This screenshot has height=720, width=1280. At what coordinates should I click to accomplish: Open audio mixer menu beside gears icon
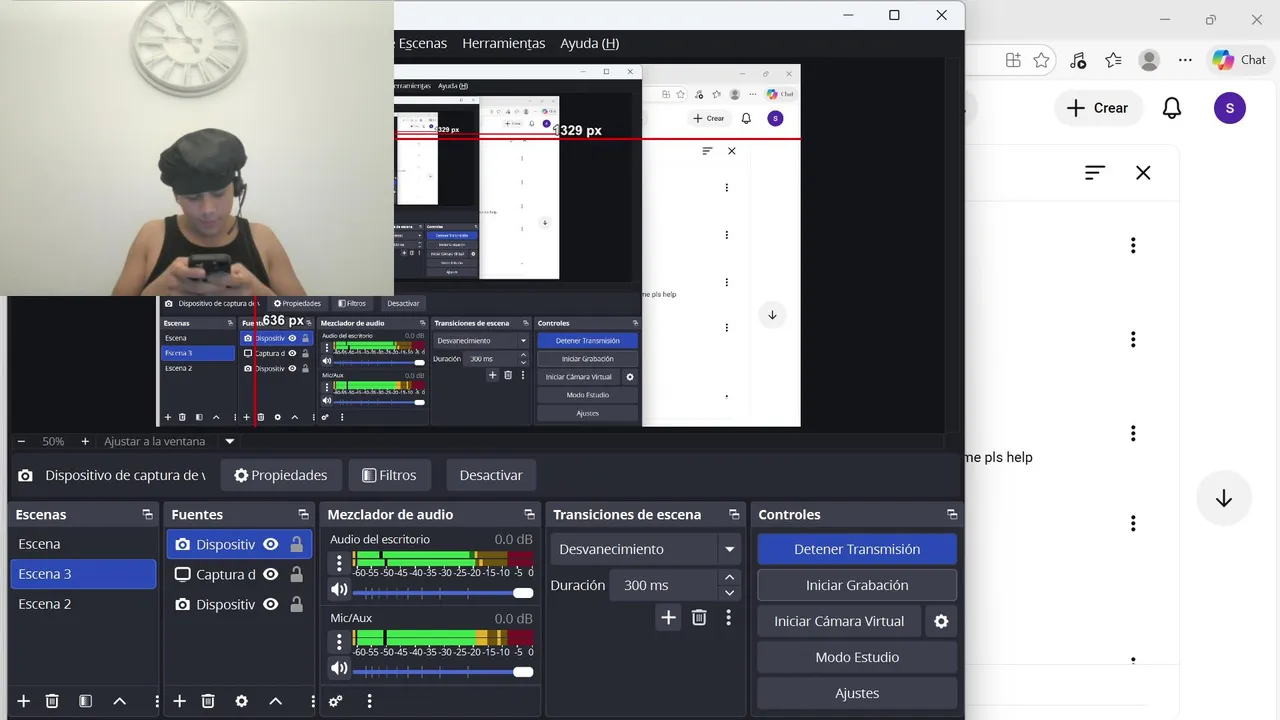point(369,701)
